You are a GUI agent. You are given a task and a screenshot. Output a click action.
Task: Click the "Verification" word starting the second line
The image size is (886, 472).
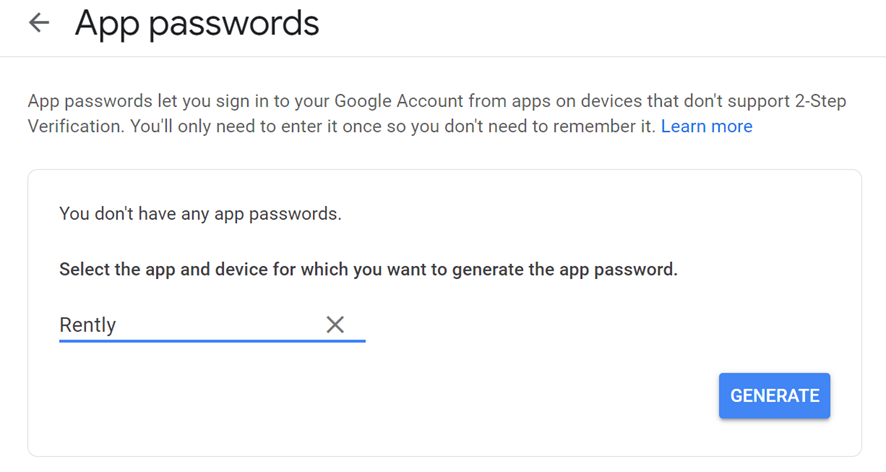[x=70, y=126]
